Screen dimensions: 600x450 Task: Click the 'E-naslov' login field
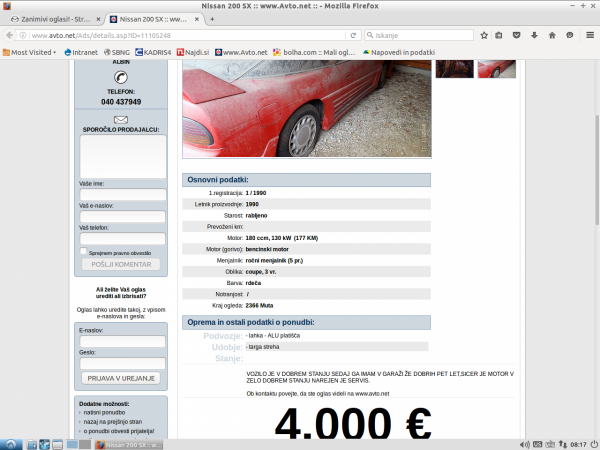coord(121,341)
